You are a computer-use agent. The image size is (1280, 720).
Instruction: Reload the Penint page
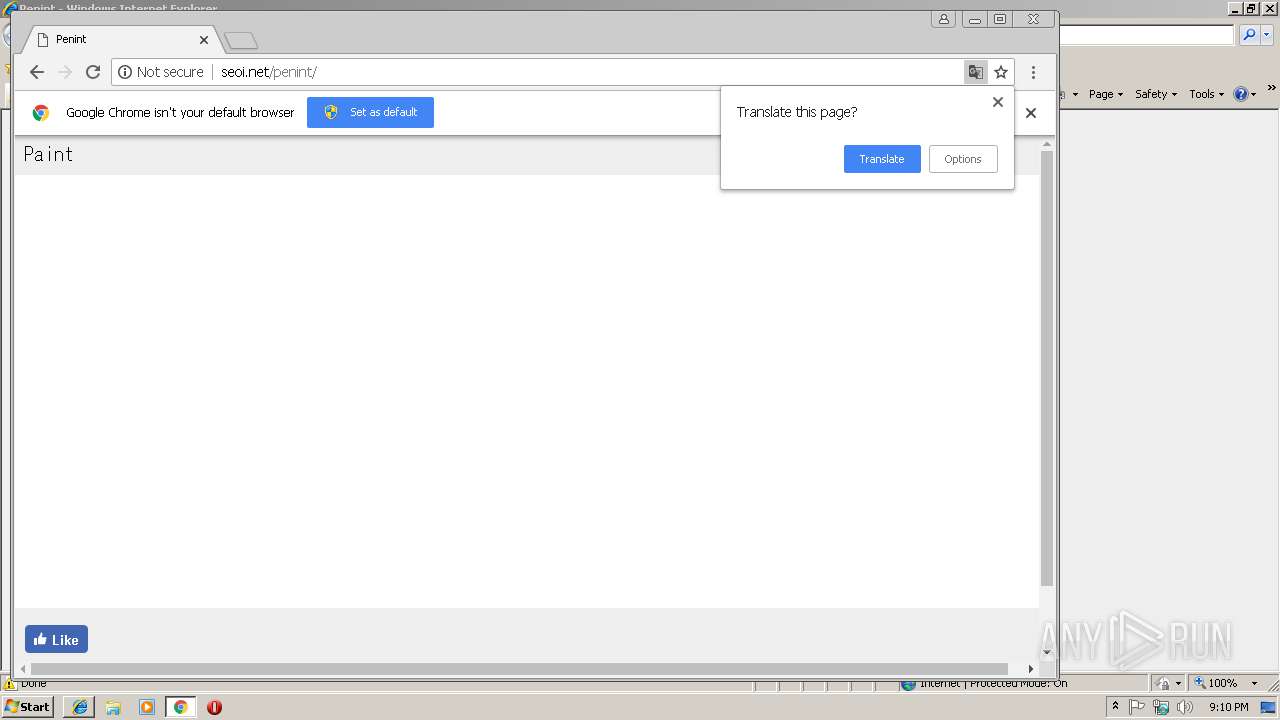93,72
